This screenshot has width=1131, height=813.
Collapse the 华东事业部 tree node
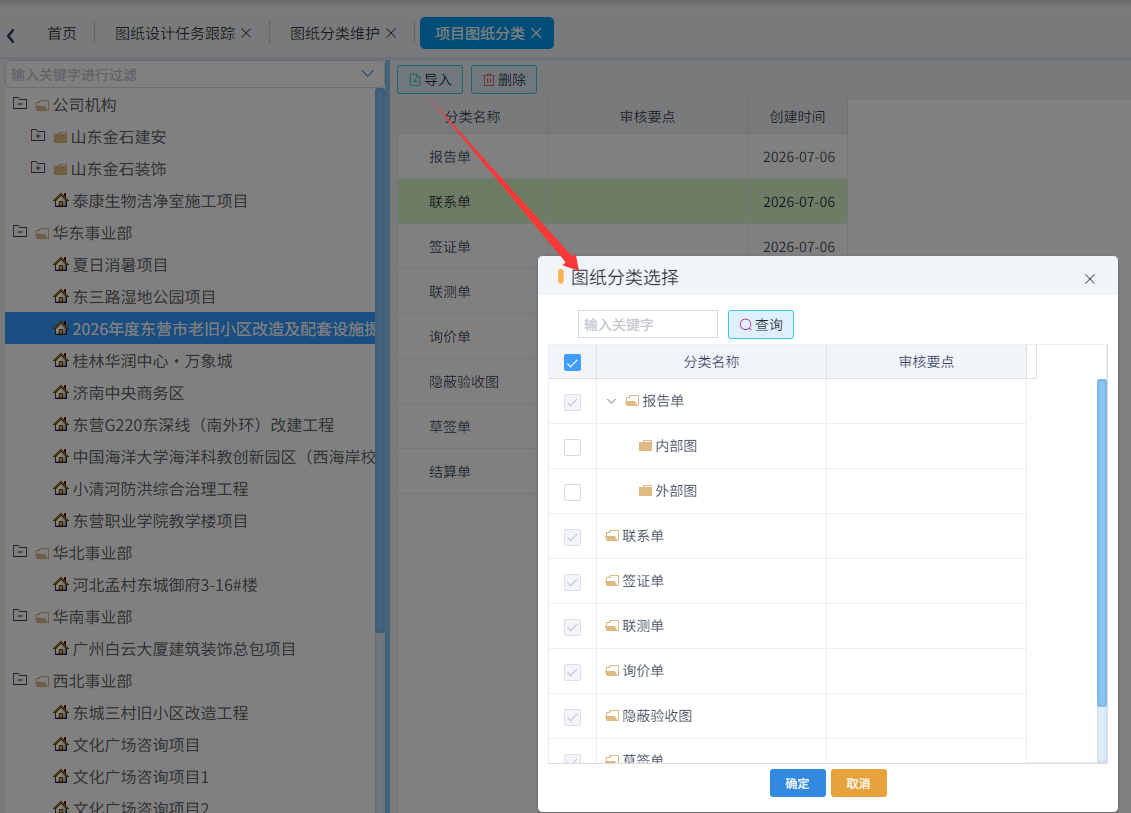coord(20,232)
